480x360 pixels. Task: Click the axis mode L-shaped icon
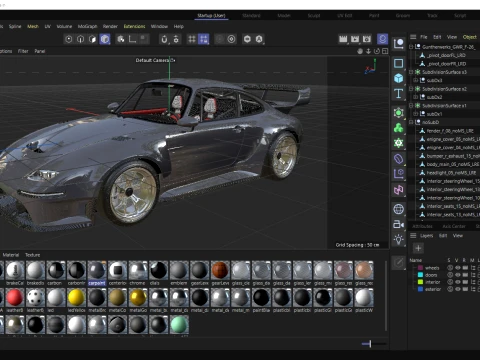coord(132,39)
